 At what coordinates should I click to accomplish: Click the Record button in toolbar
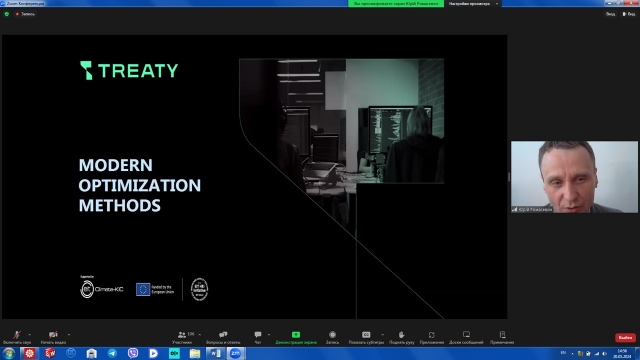click(x=332, y=337)
